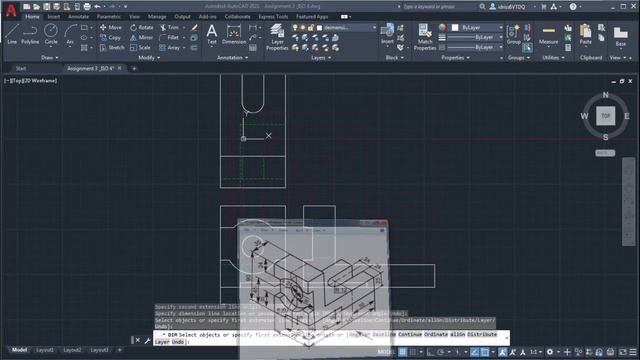Pick the Arc tool
Image resolution: width=640 pixels, height=360 pixels.
point(70,34)
